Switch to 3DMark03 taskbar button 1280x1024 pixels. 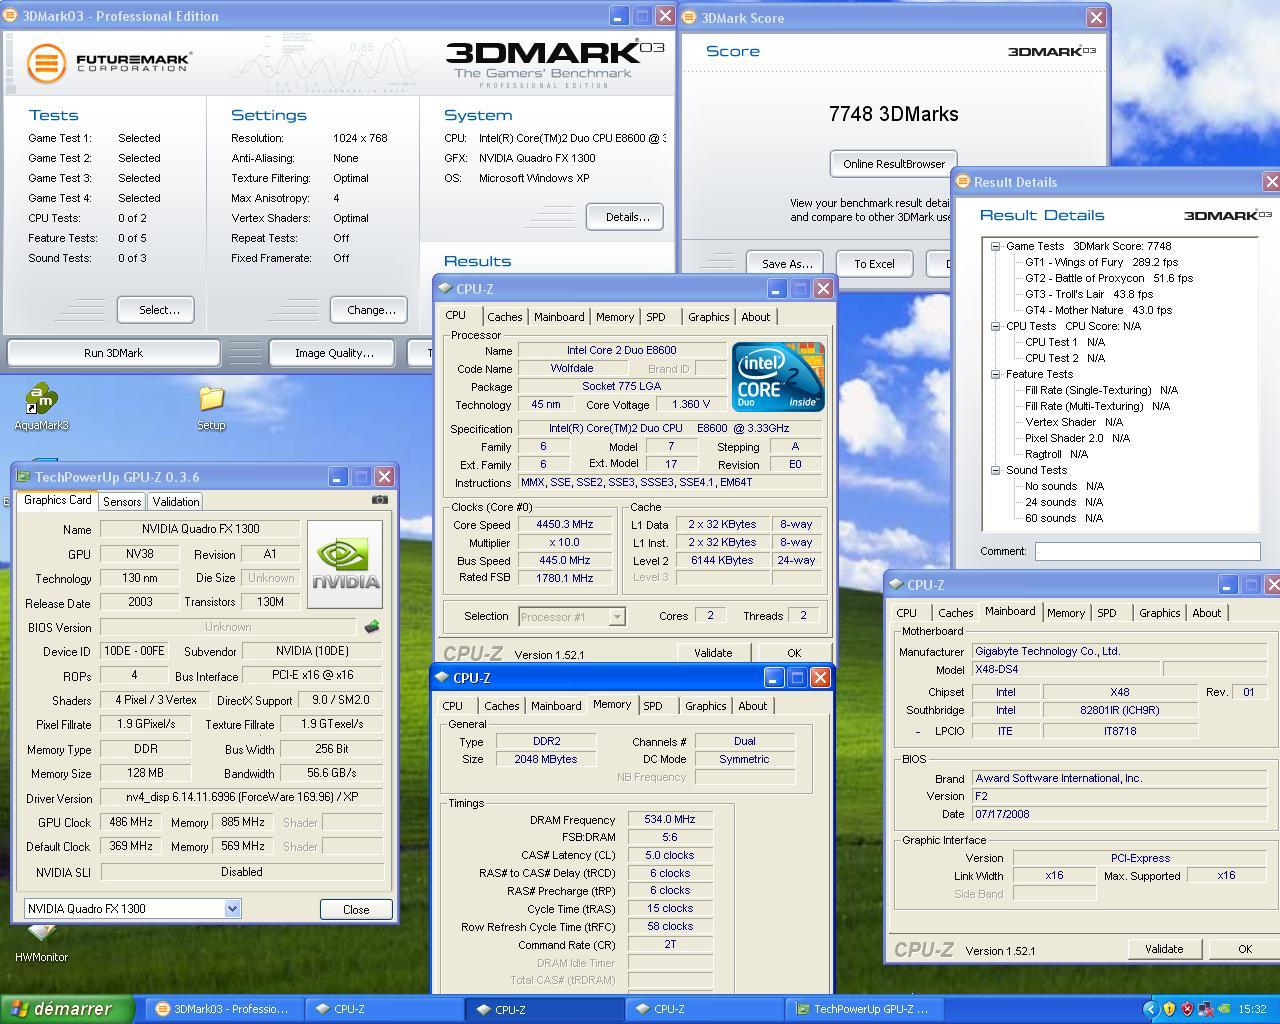224,1009
